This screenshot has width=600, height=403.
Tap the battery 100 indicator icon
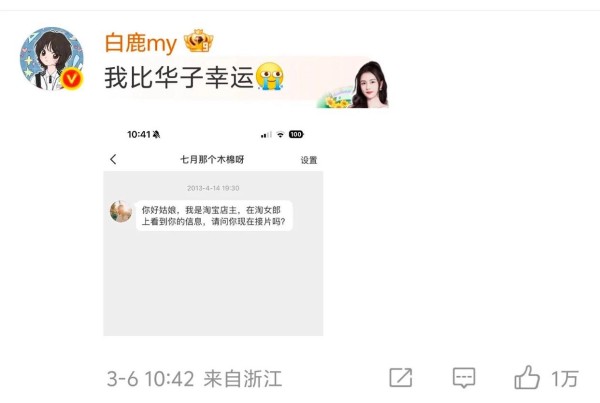coord(296,134)
